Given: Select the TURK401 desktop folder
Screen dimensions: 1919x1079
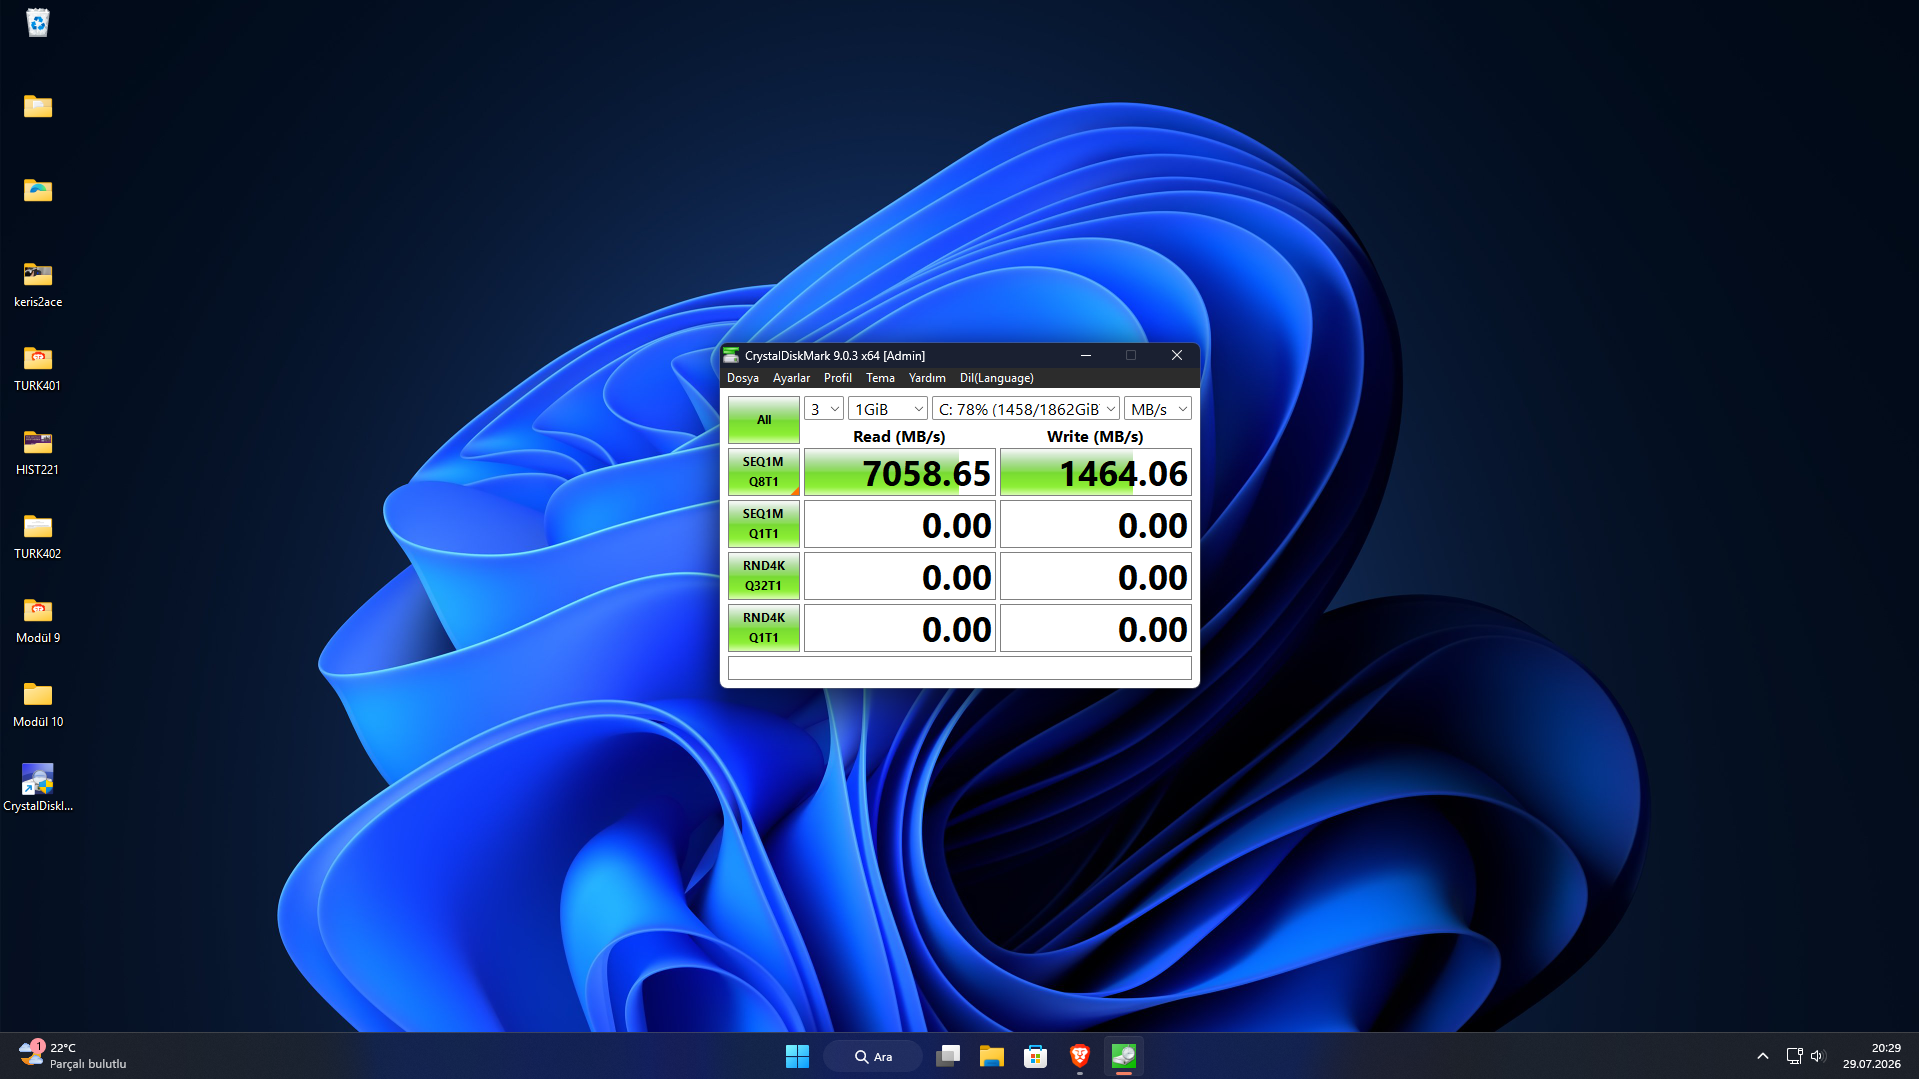Looking at the screenshot, I should 38,368.
